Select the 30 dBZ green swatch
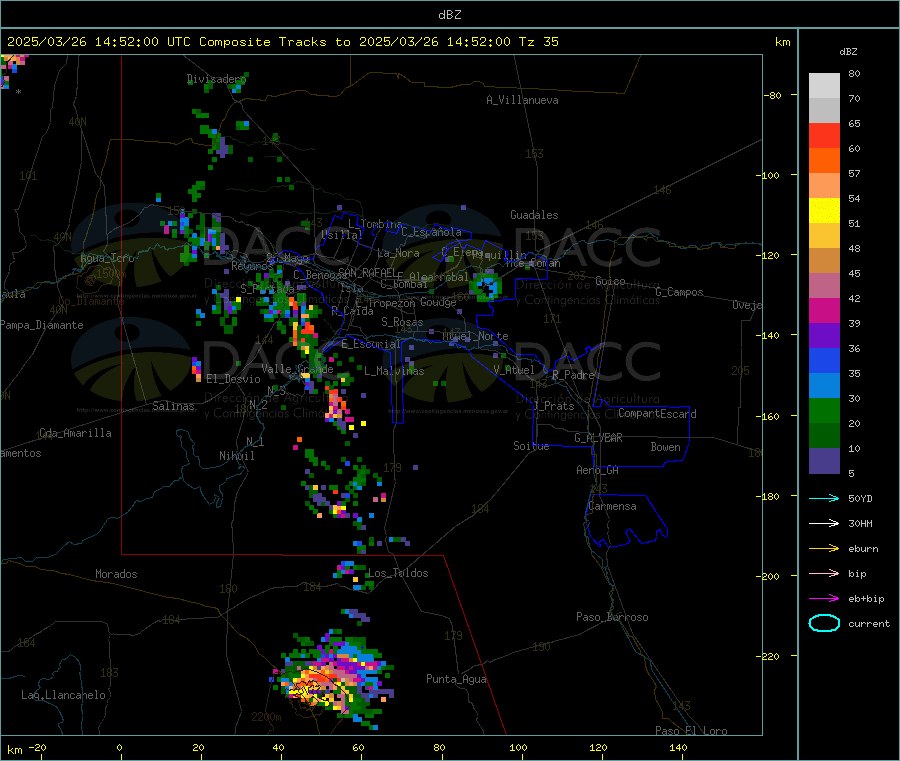Image resolution: width=900 pixels, height=761 pixels. point(824,410)
